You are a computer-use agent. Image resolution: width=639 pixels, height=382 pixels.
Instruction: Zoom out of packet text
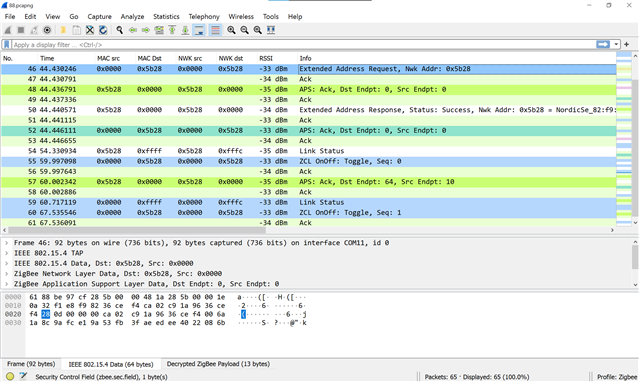(x=245, y=30)
